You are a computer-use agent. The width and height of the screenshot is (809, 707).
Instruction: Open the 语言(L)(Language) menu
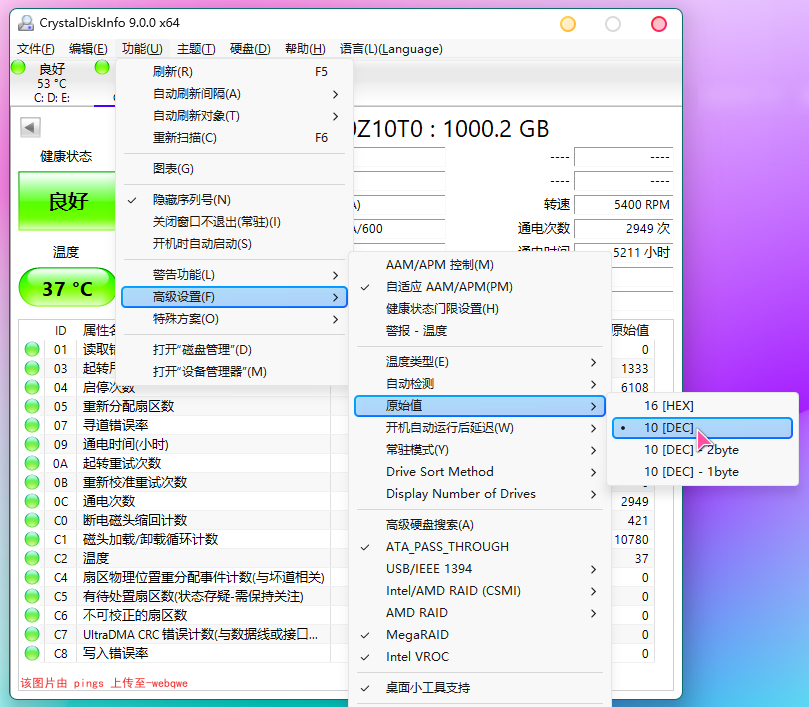pos(391,49)
